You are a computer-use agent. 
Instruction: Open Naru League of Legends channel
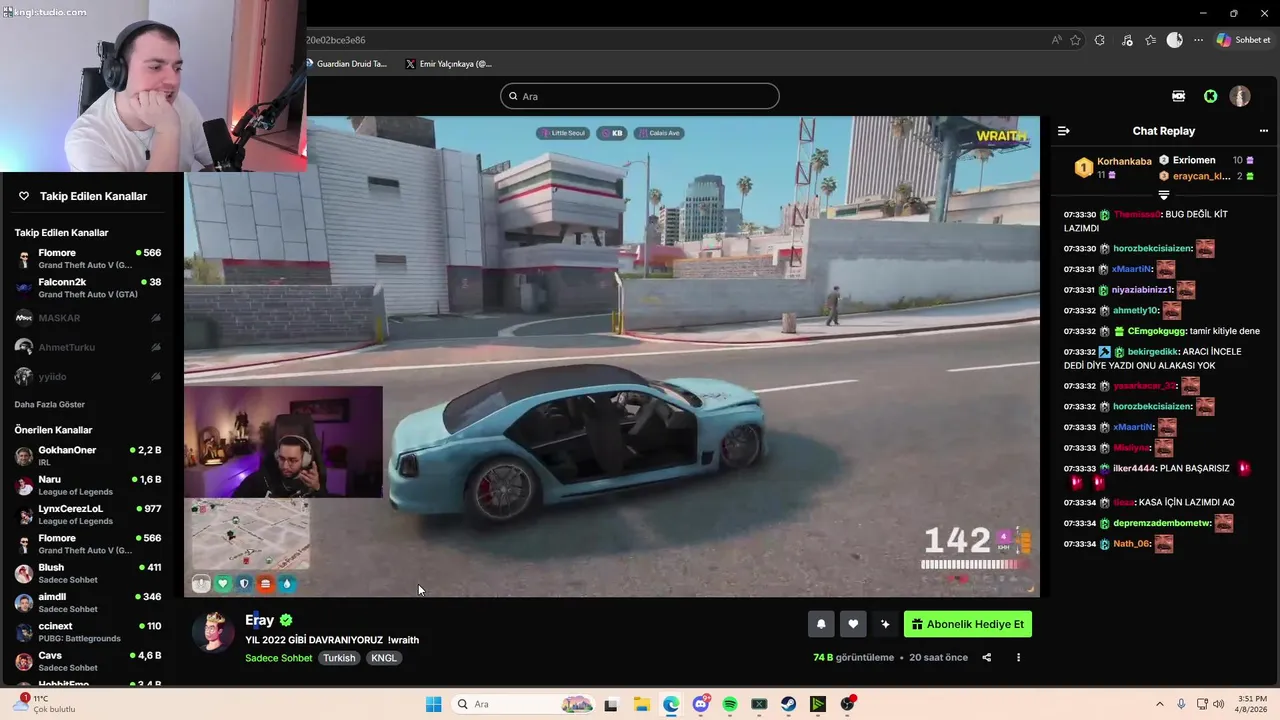point(88,485)
